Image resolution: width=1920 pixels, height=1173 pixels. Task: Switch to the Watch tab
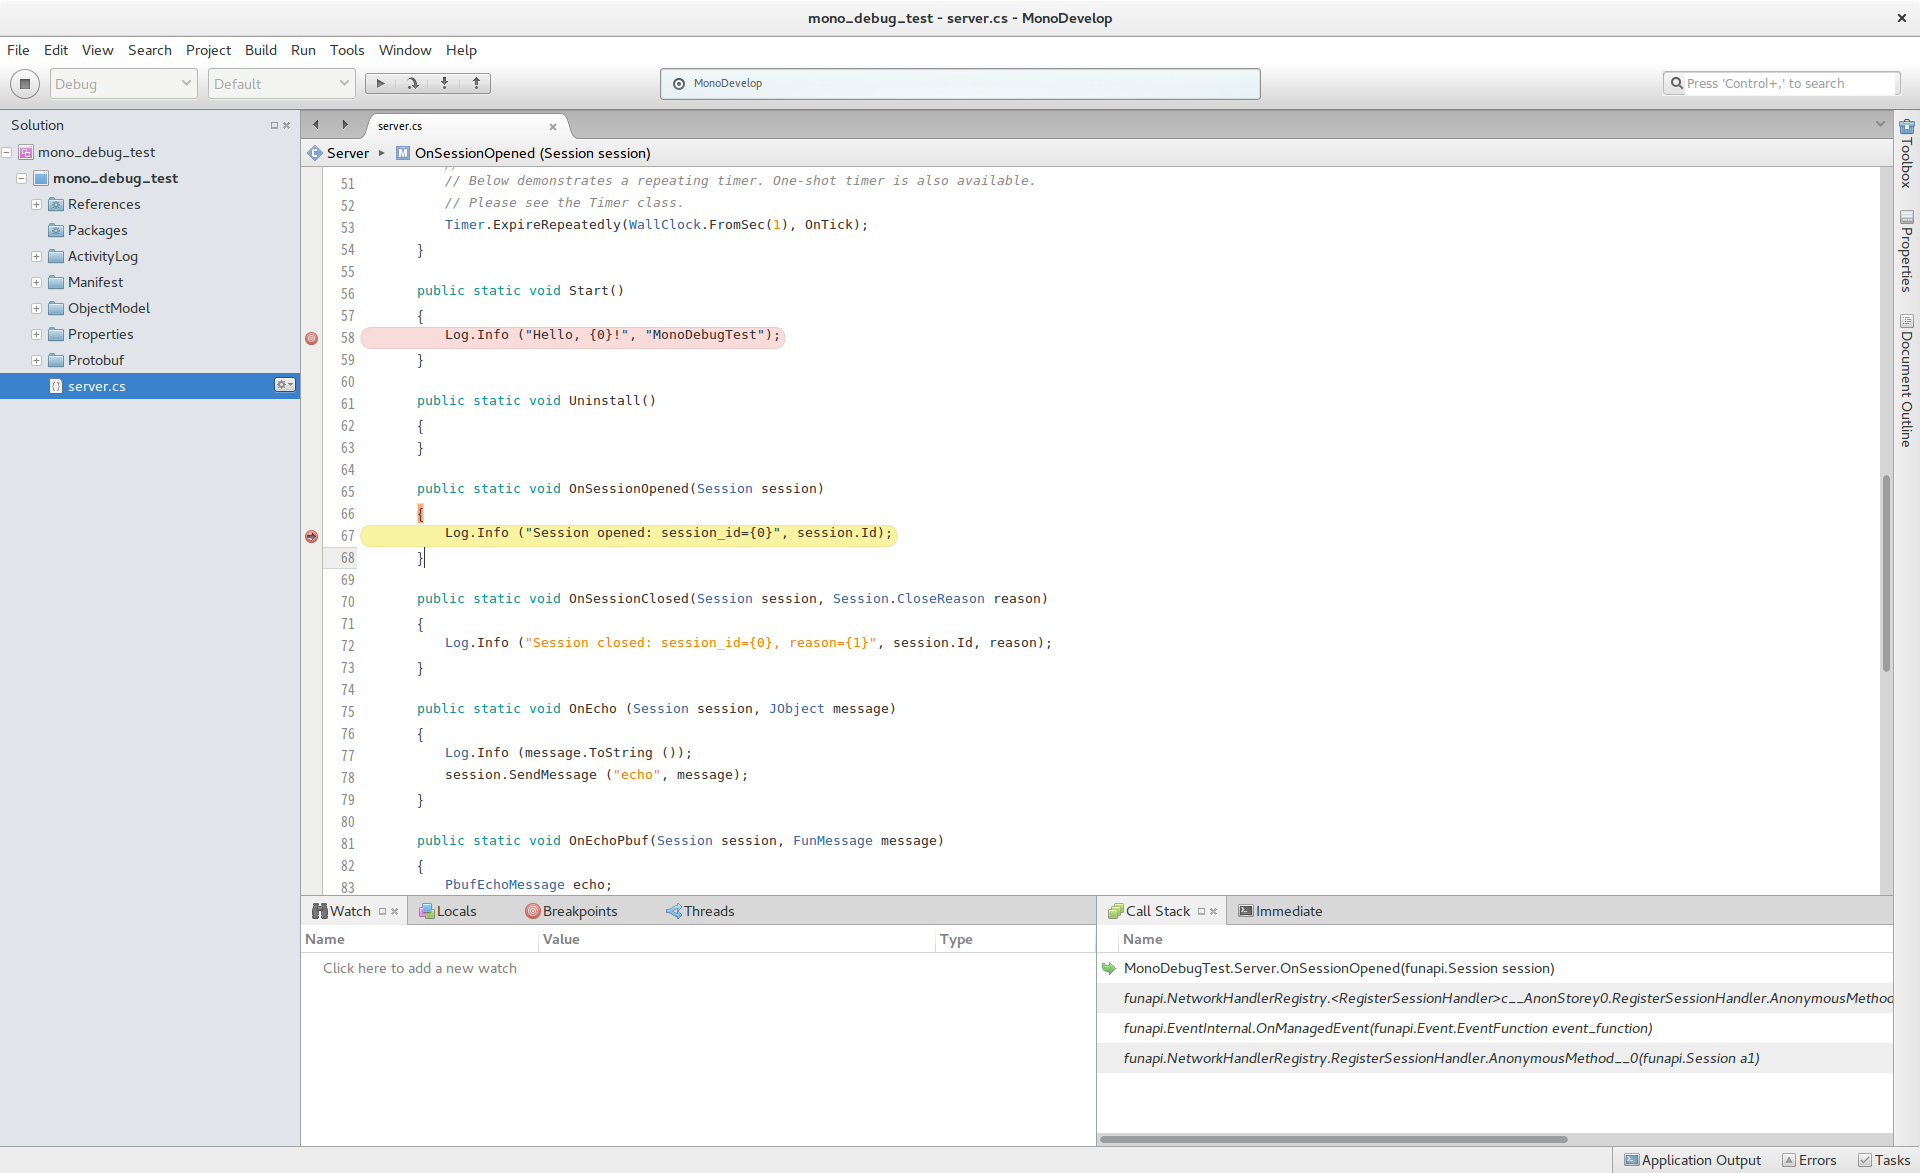click(341, 911)
